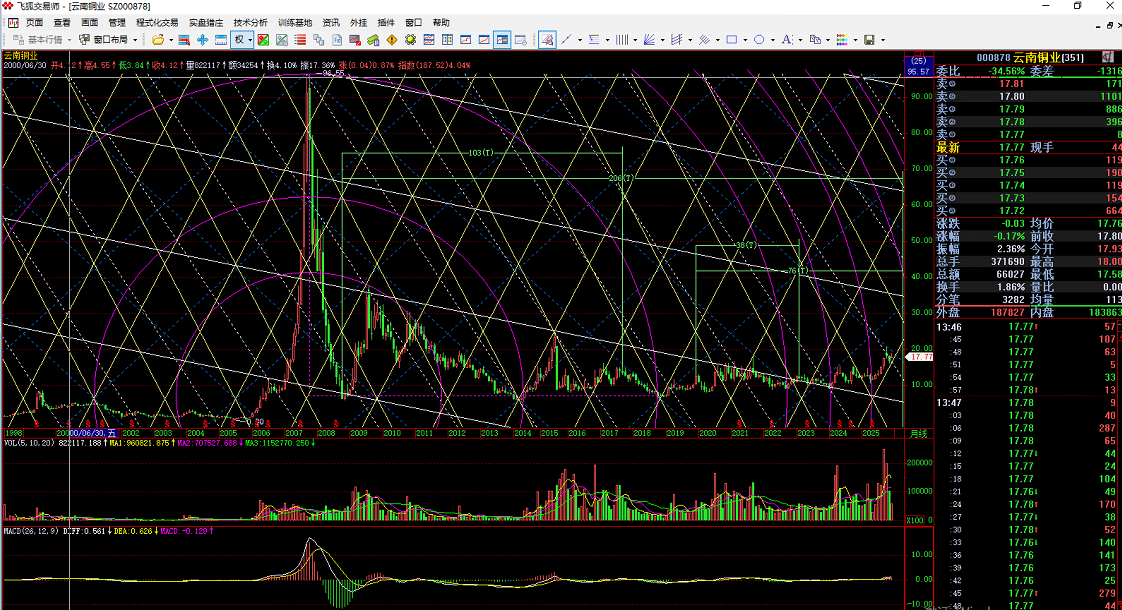This screenshot has height=610, width=1122.
Task: Click the sell price 17.81
Action: pos(1012,84)
